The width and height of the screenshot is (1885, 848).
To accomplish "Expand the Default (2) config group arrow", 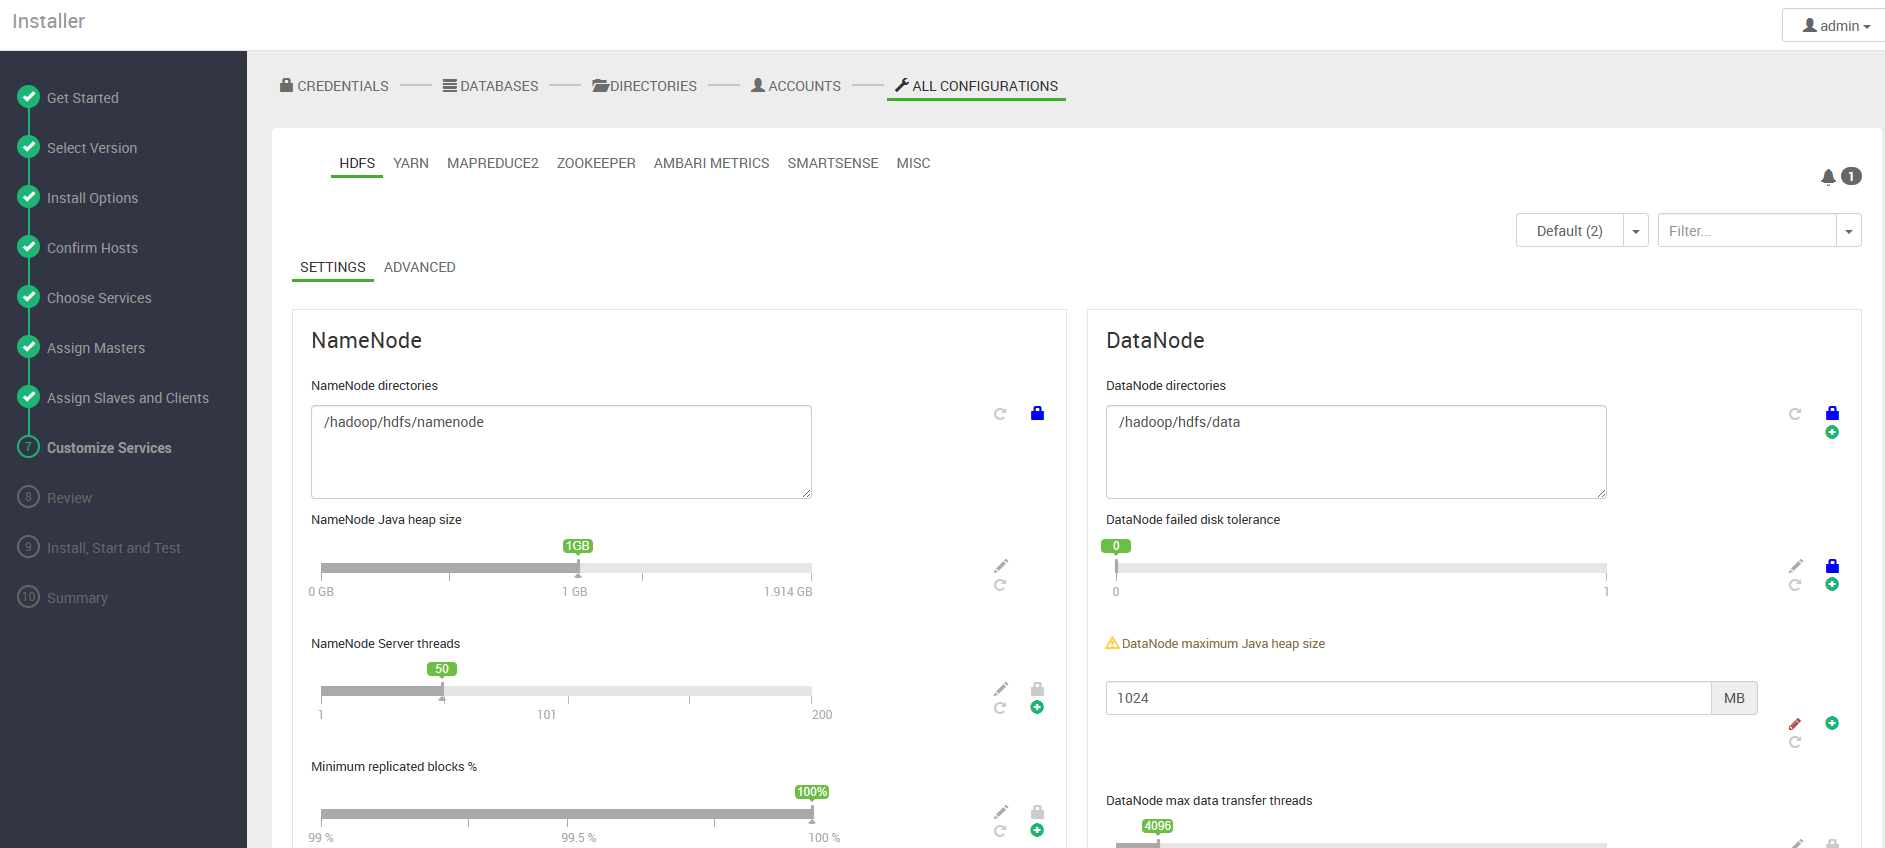I will (x=1636, y=231).
